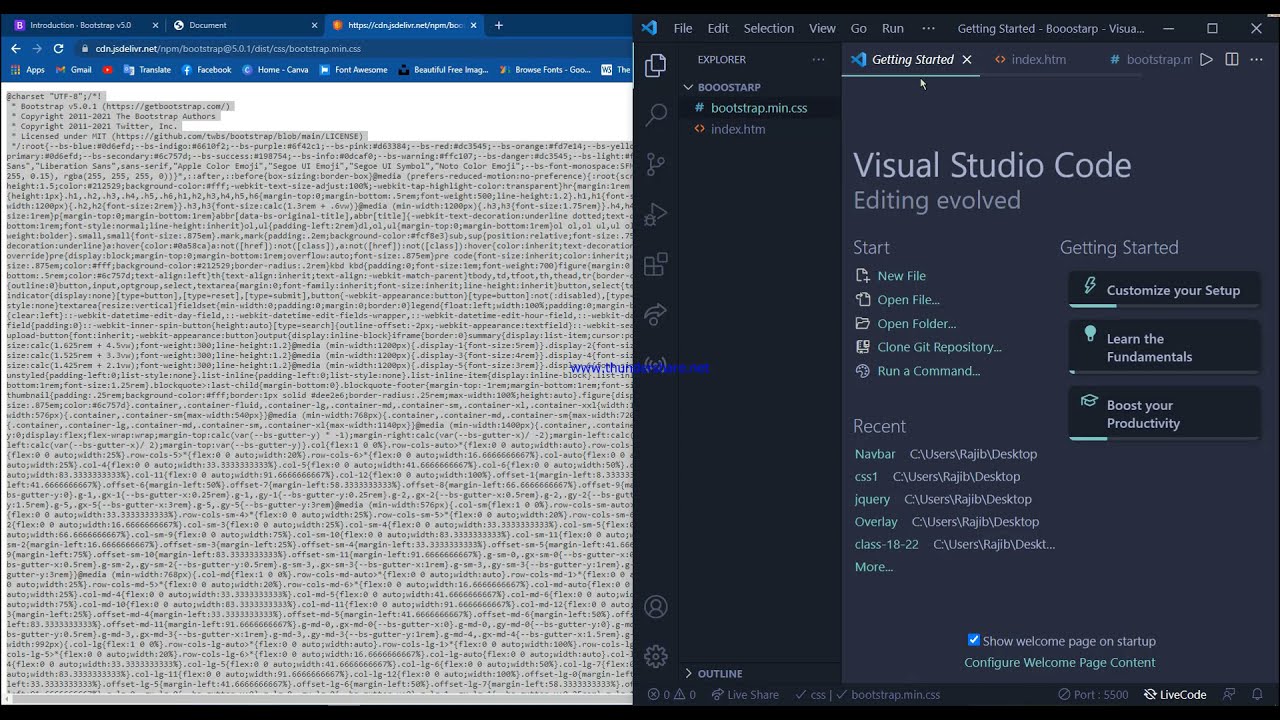Screen dimensions: 1280x720
Task: Click the browser address bar URL
Action: click(x=228, y=48)
